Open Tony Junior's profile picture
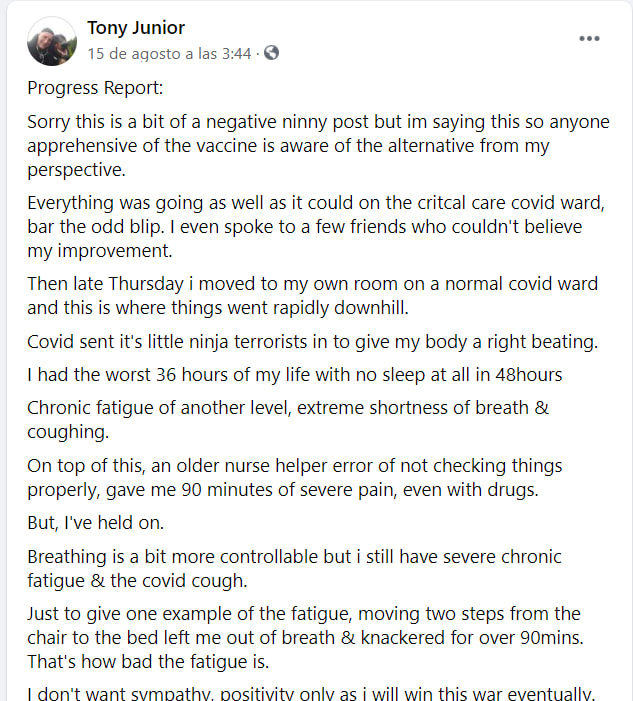This screenshot has width=633, height=701. pyautogui.click(x=51, y=41)
